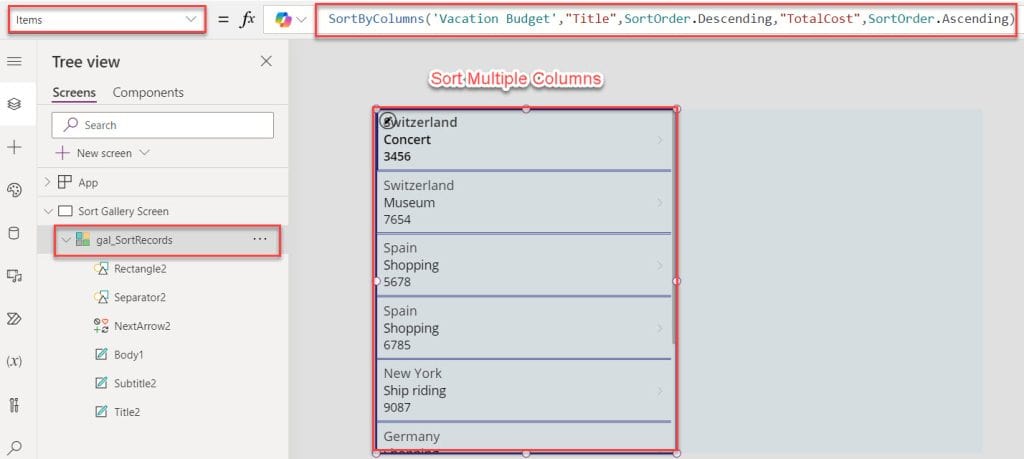Select the Tree view layers icon
1024x459 pixels.
tap(14, 104)
